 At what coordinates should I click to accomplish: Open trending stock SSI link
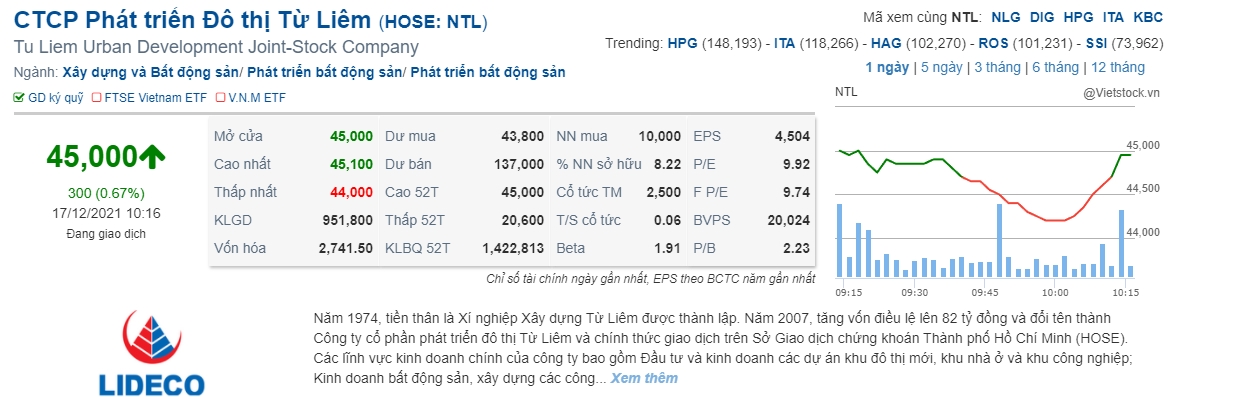1098,43
